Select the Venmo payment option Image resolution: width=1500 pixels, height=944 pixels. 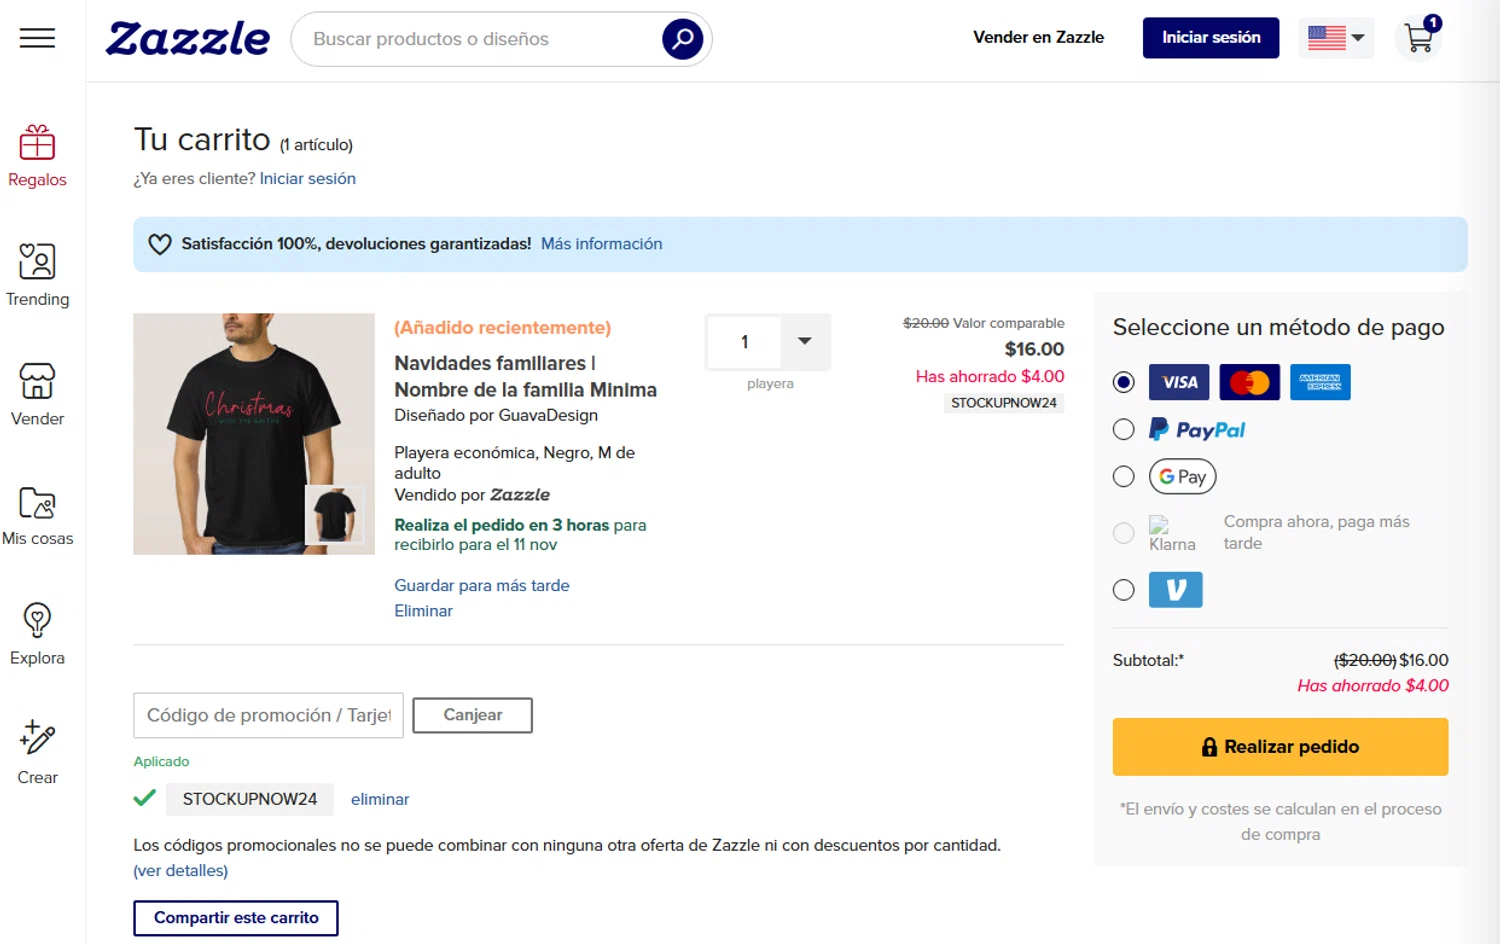pos(1124,590)
